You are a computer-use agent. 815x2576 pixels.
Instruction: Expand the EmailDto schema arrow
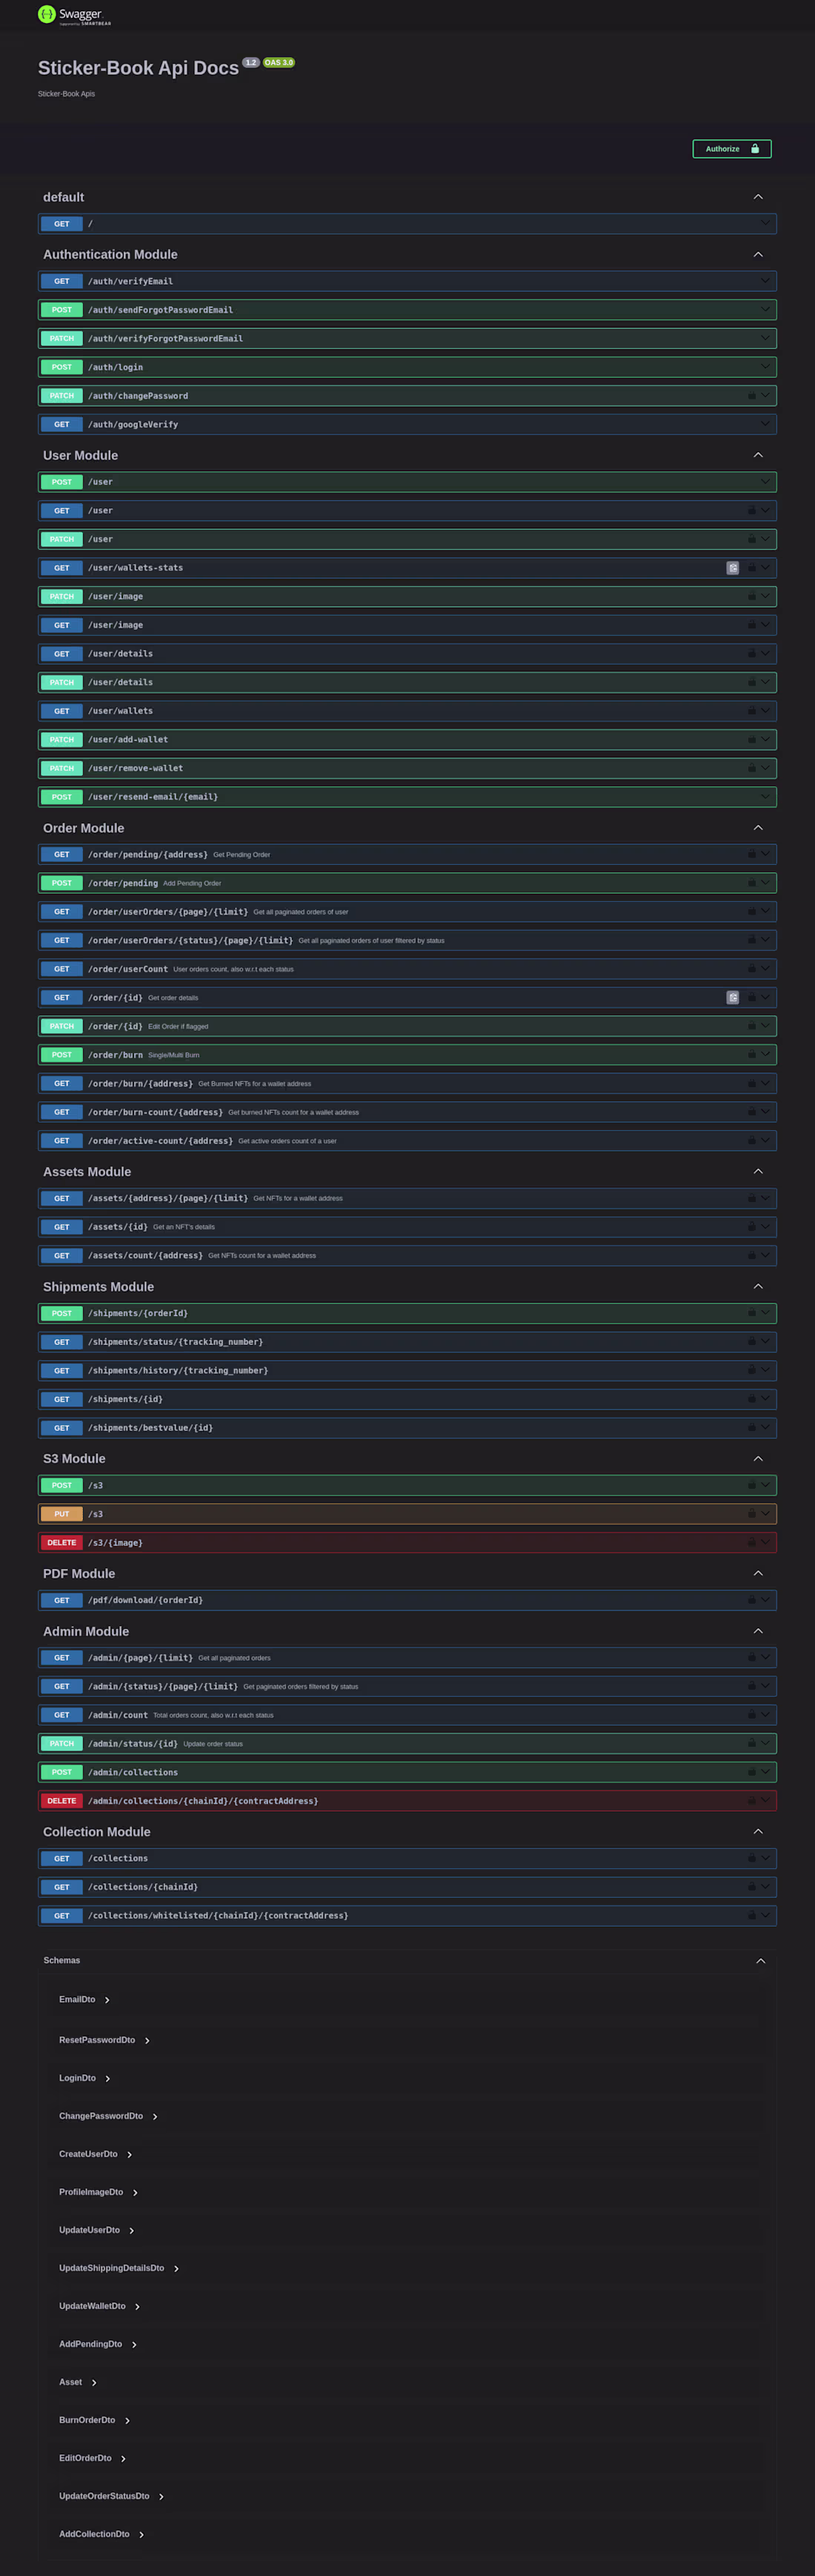click(x=107, y=2000)
